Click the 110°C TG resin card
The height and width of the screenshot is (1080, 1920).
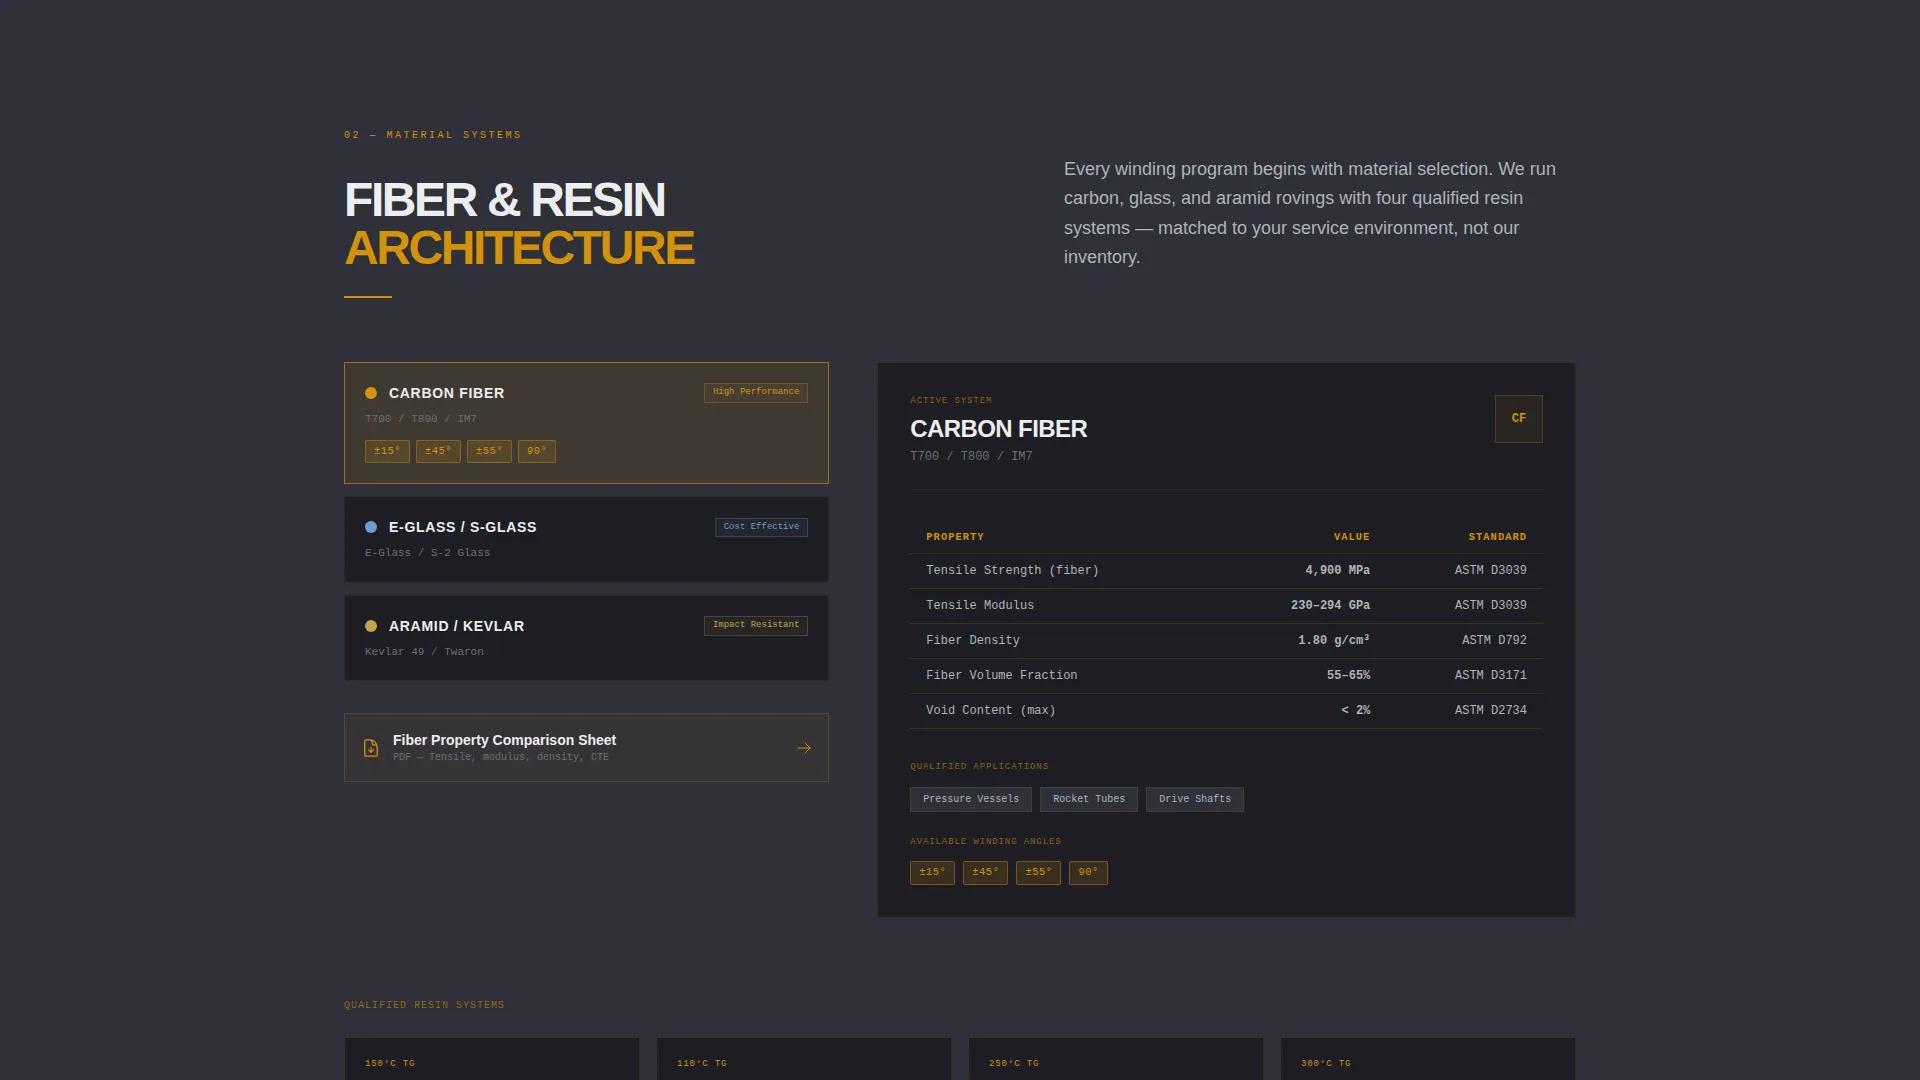pyautogui.click(x=804, y=1059)
